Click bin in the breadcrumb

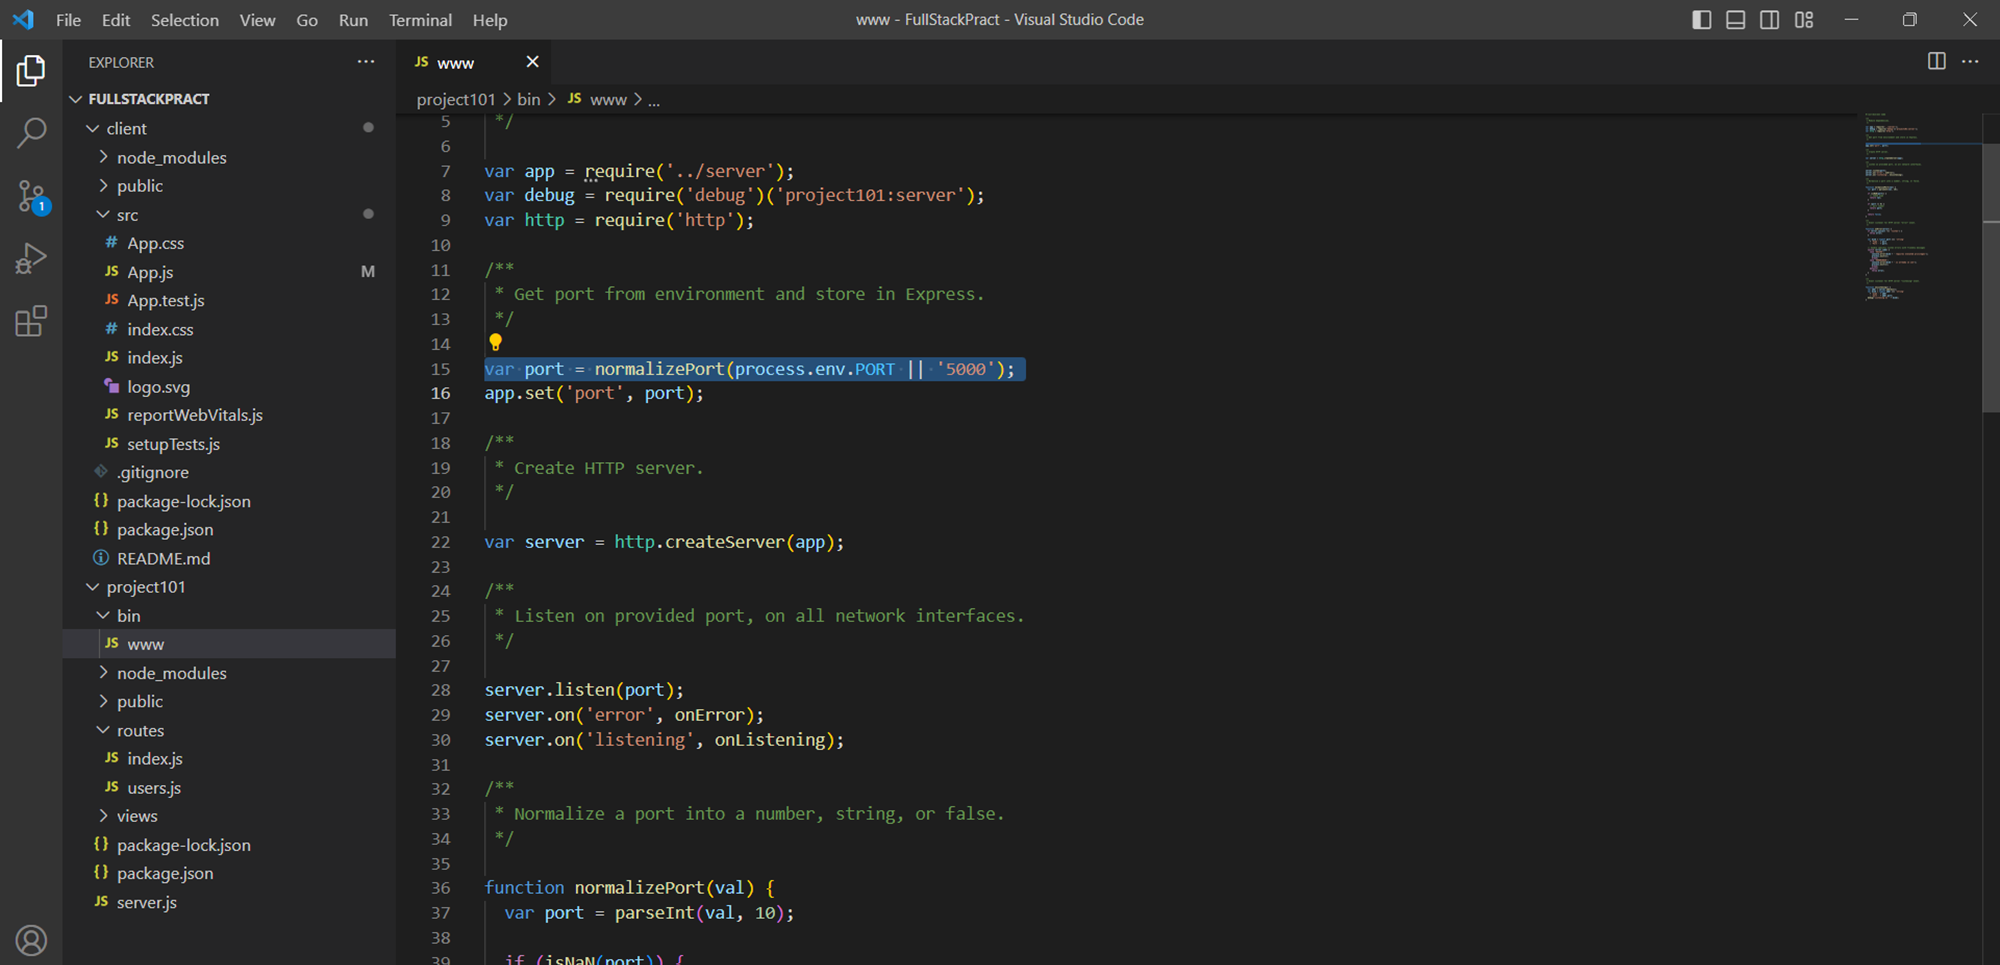[x=529, y=100]
